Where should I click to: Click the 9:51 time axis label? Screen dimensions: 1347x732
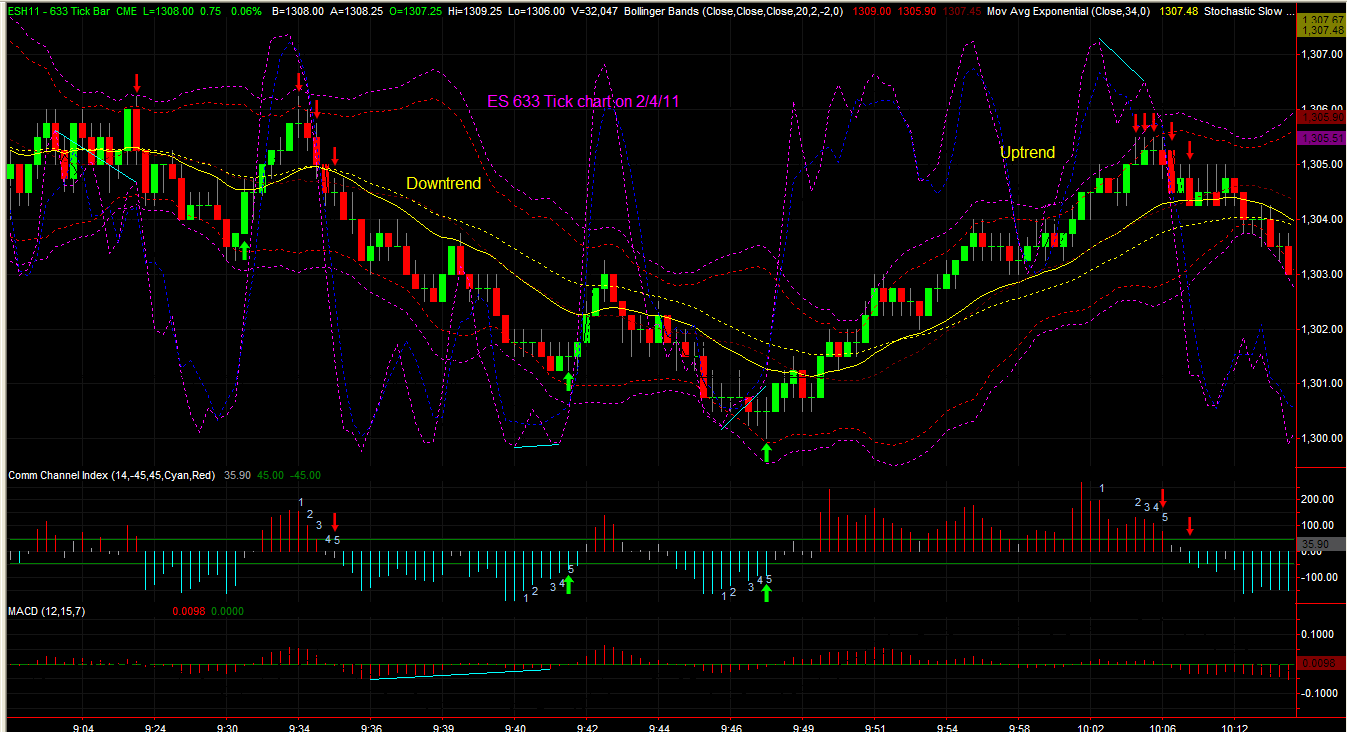coord(875,729)
